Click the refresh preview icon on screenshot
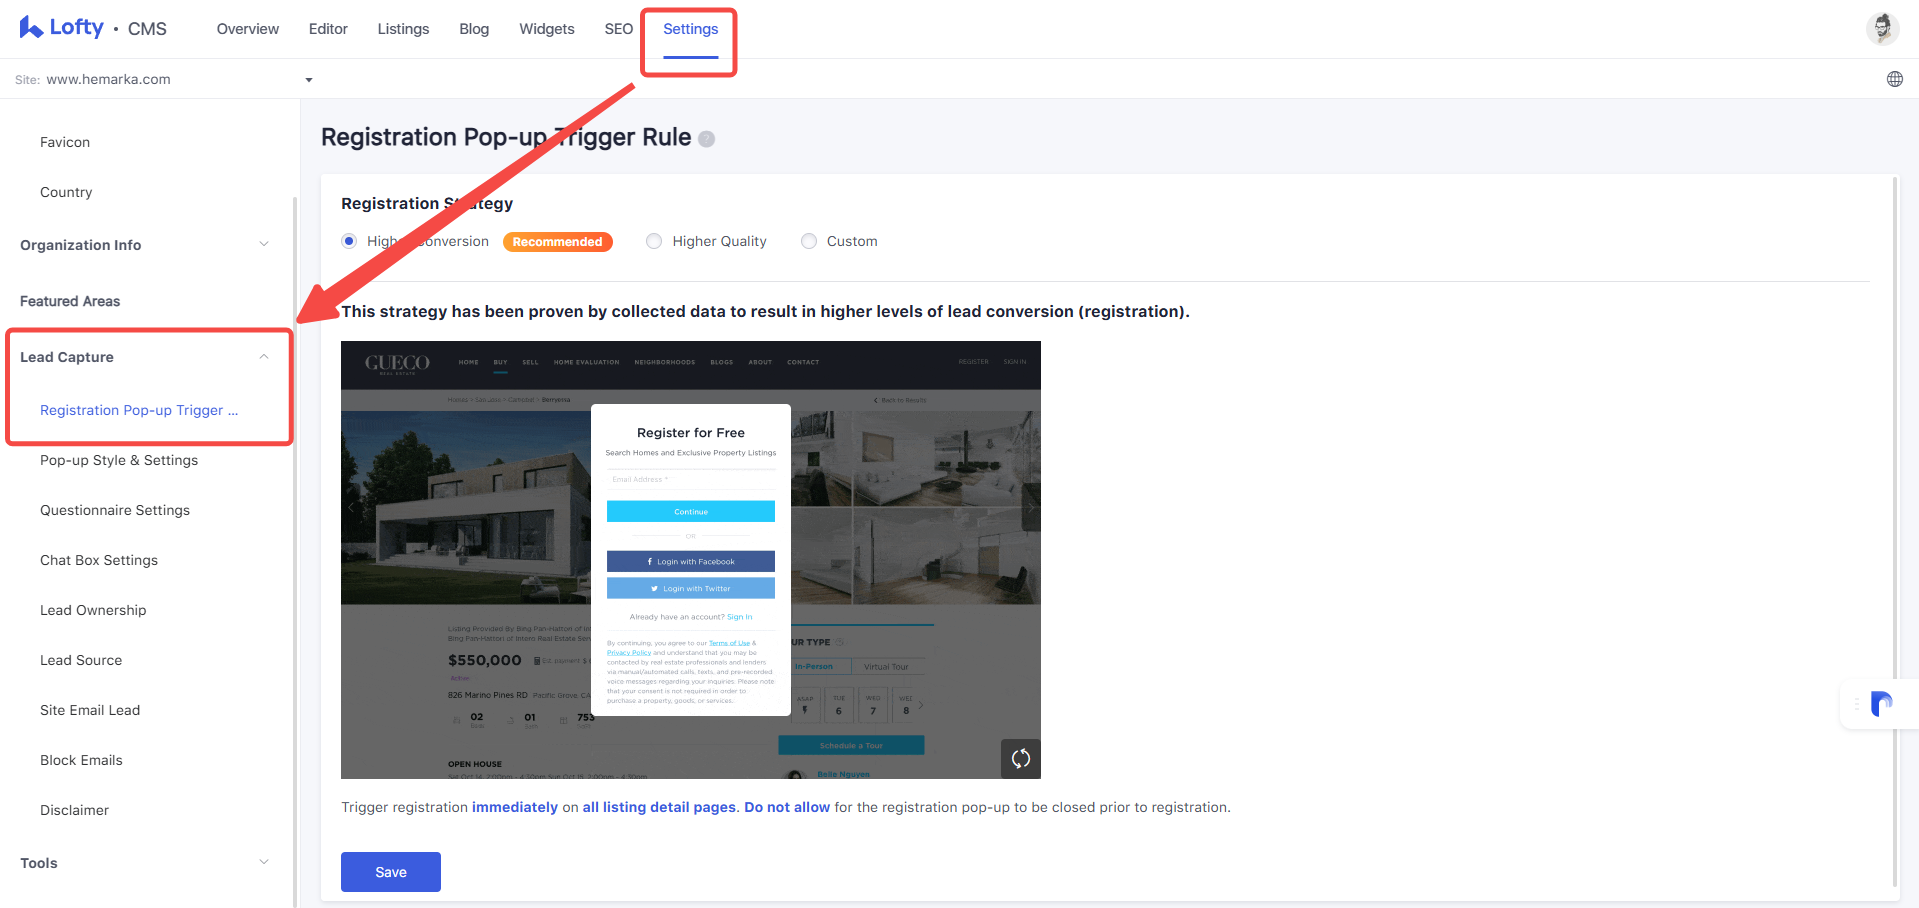The height and width of the screenshot is (908, 1919). pos(1020,758)
